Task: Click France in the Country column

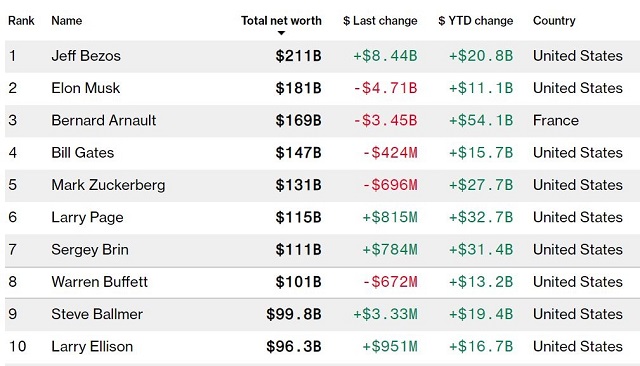Action: click(x=556, y=120)
